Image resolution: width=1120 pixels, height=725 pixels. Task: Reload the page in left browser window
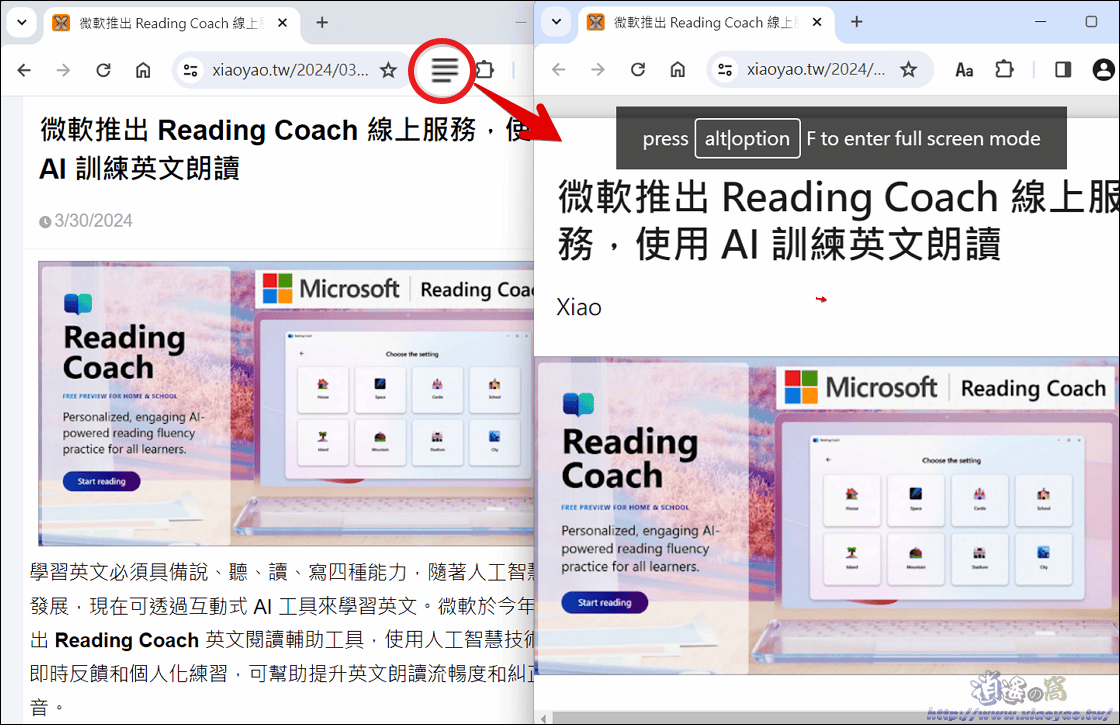pos(104,70)
